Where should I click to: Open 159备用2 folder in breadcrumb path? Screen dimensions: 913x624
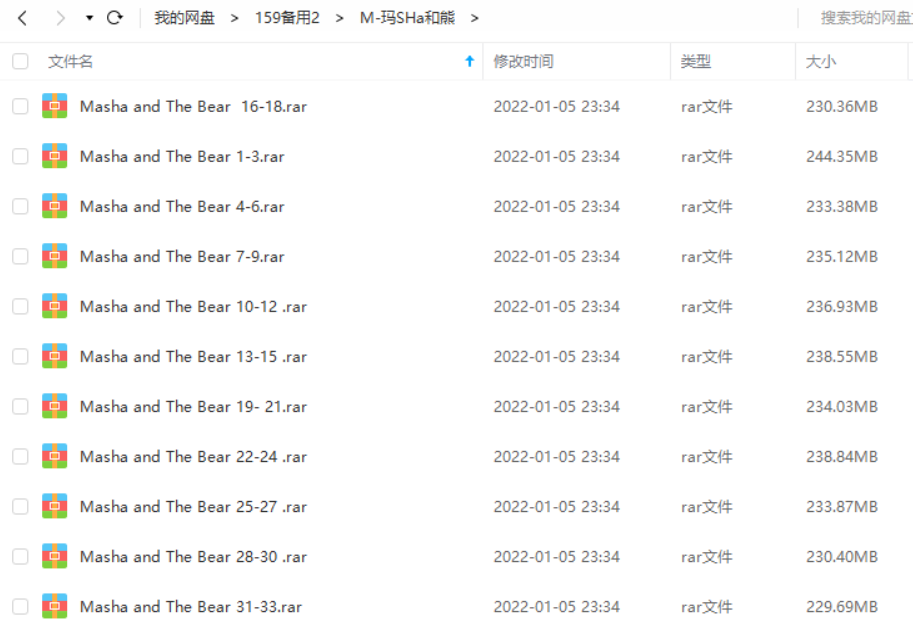[x=287, y=18]
